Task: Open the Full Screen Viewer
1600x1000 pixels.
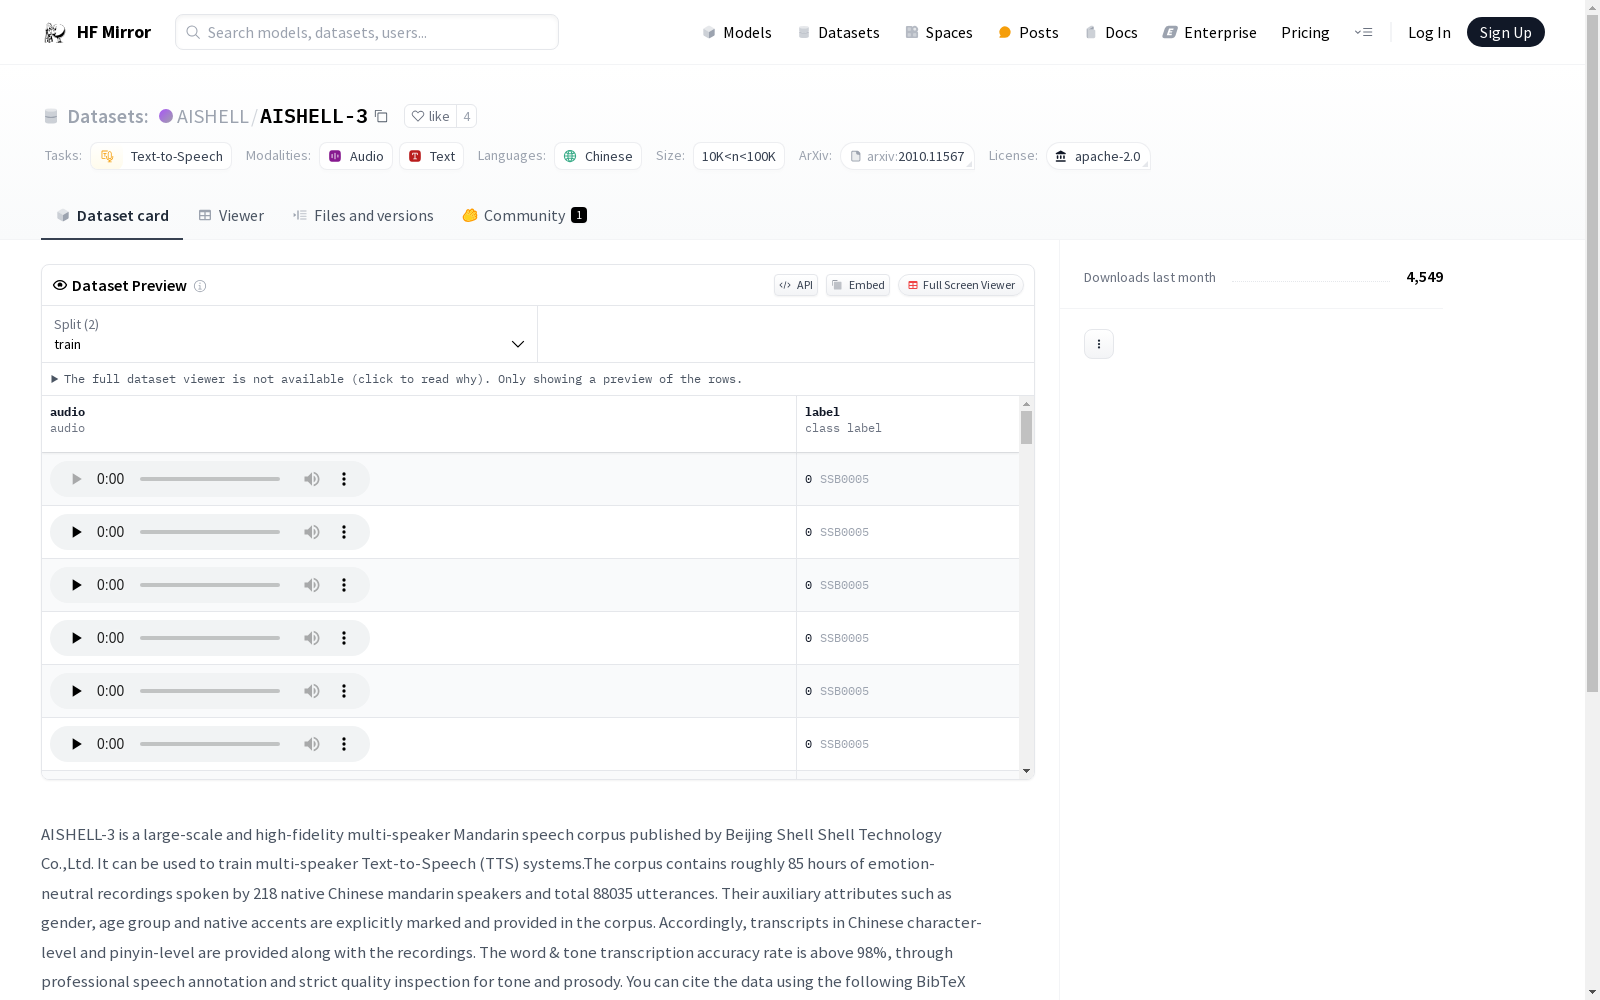Action: click(x=961, y=285)
